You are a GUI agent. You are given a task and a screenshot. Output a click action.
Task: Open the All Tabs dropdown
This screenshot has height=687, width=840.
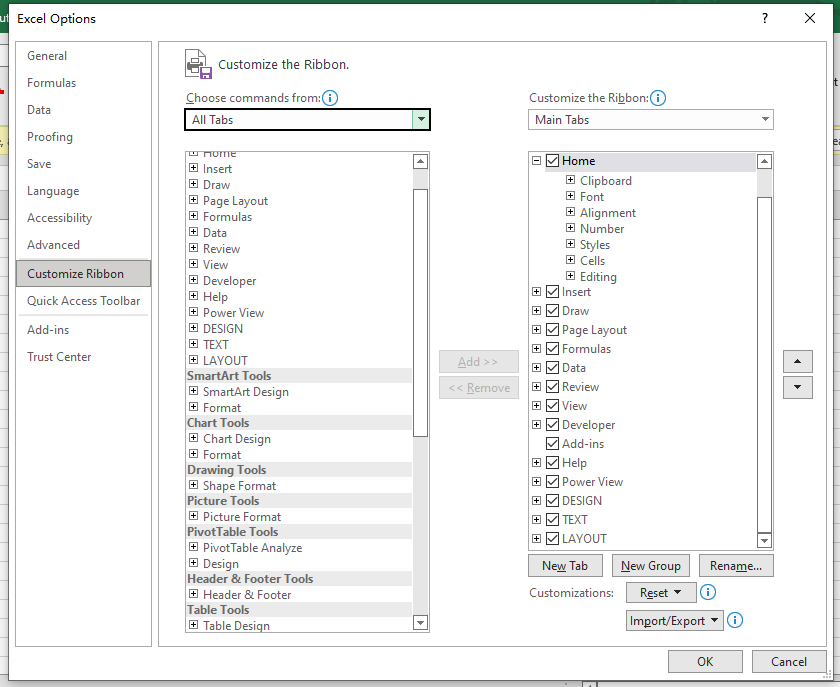[x=308, y=120]
